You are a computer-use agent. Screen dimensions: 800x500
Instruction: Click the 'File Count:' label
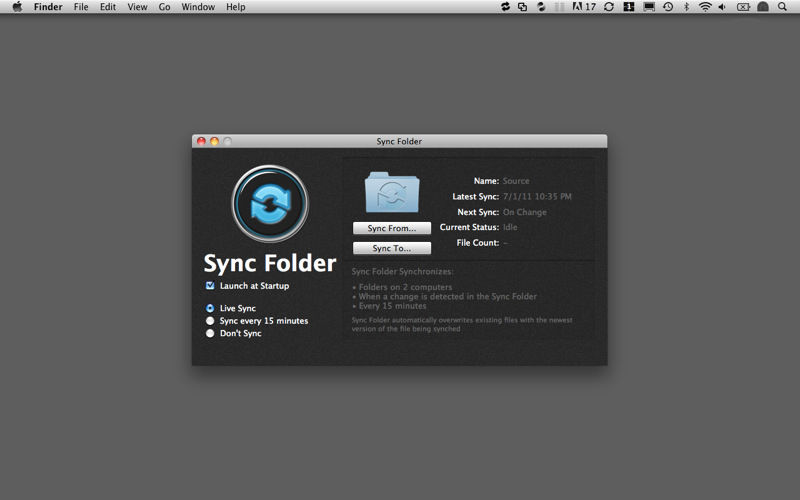pos(478,243)
